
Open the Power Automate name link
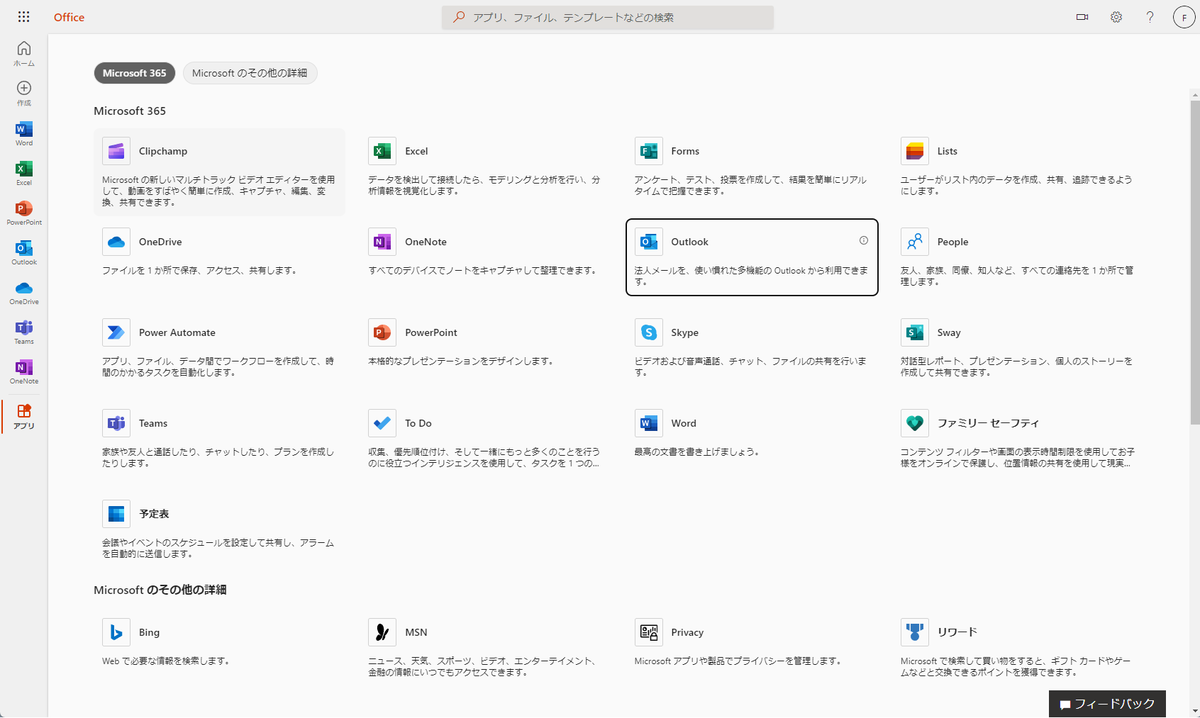coord(177,332)
